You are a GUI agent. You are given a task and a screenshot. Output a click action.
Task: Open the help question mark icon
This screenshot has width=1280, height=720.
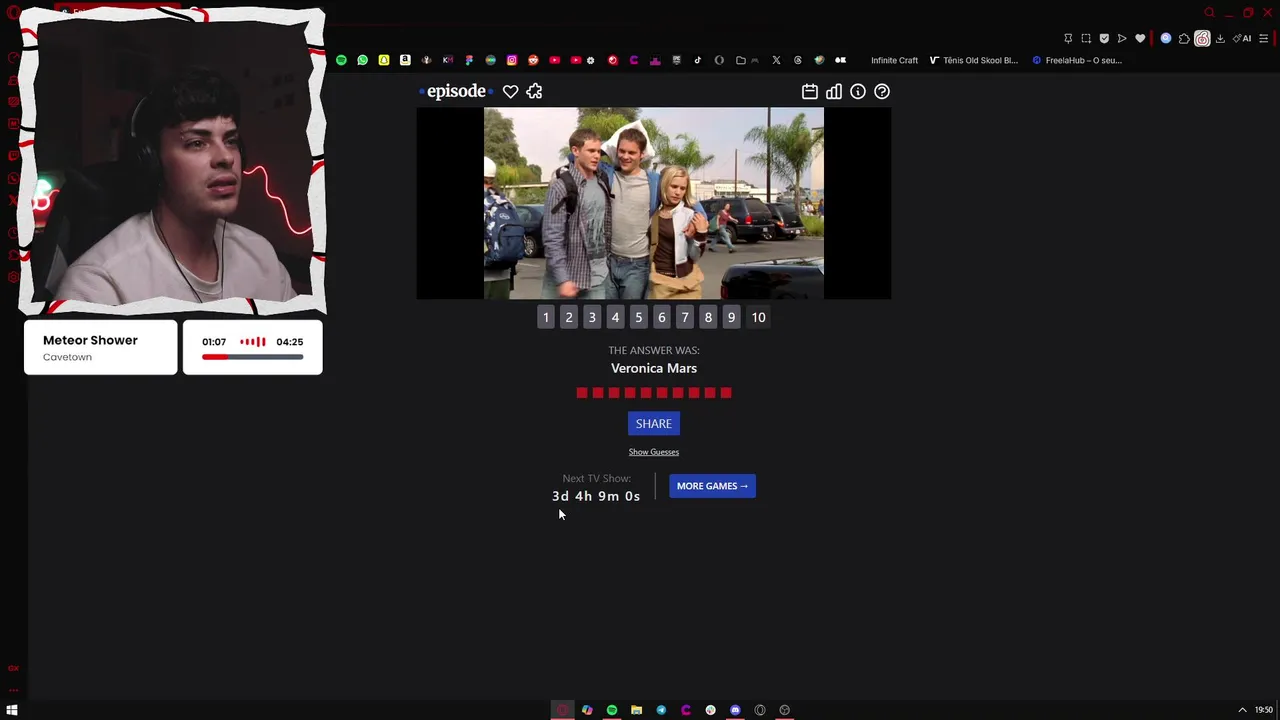[x=882, y=91]
